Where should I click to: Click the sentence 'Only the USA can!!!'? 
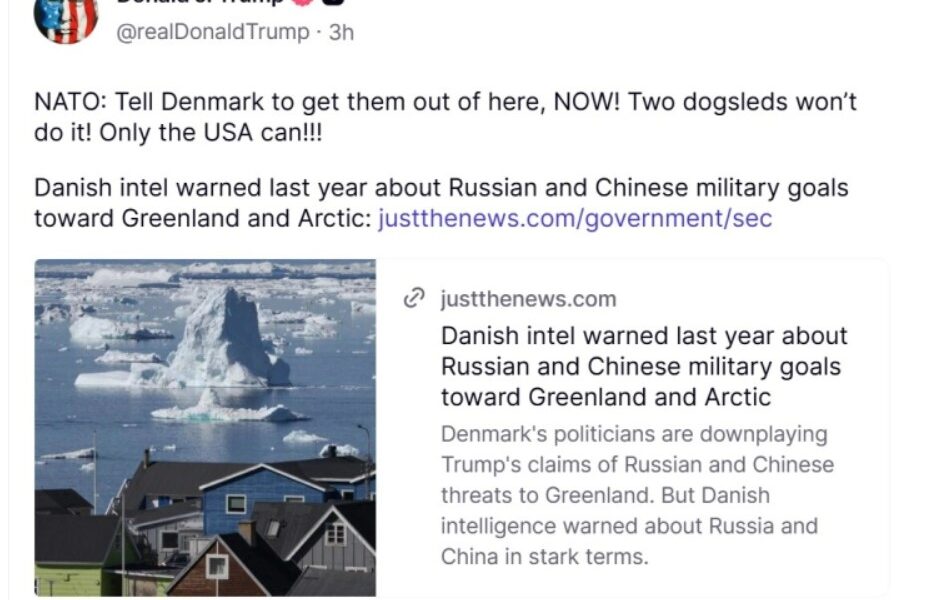tap(210, 133)
